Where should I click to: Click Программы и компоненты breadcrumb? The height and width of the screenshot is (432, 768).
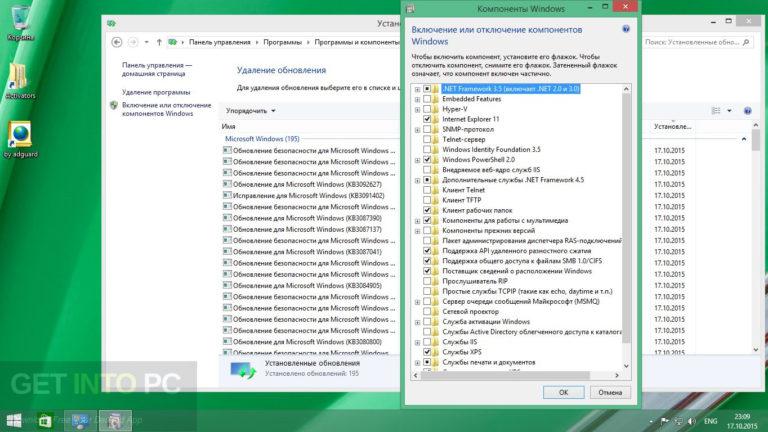[x=357, y=42]
